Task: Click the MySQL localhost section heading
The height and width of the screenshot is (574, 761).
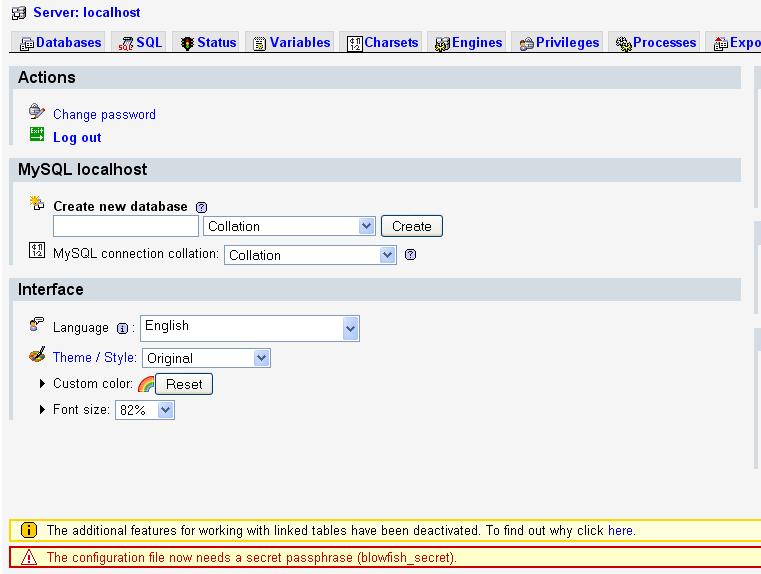Action: (x=83, y=169)
